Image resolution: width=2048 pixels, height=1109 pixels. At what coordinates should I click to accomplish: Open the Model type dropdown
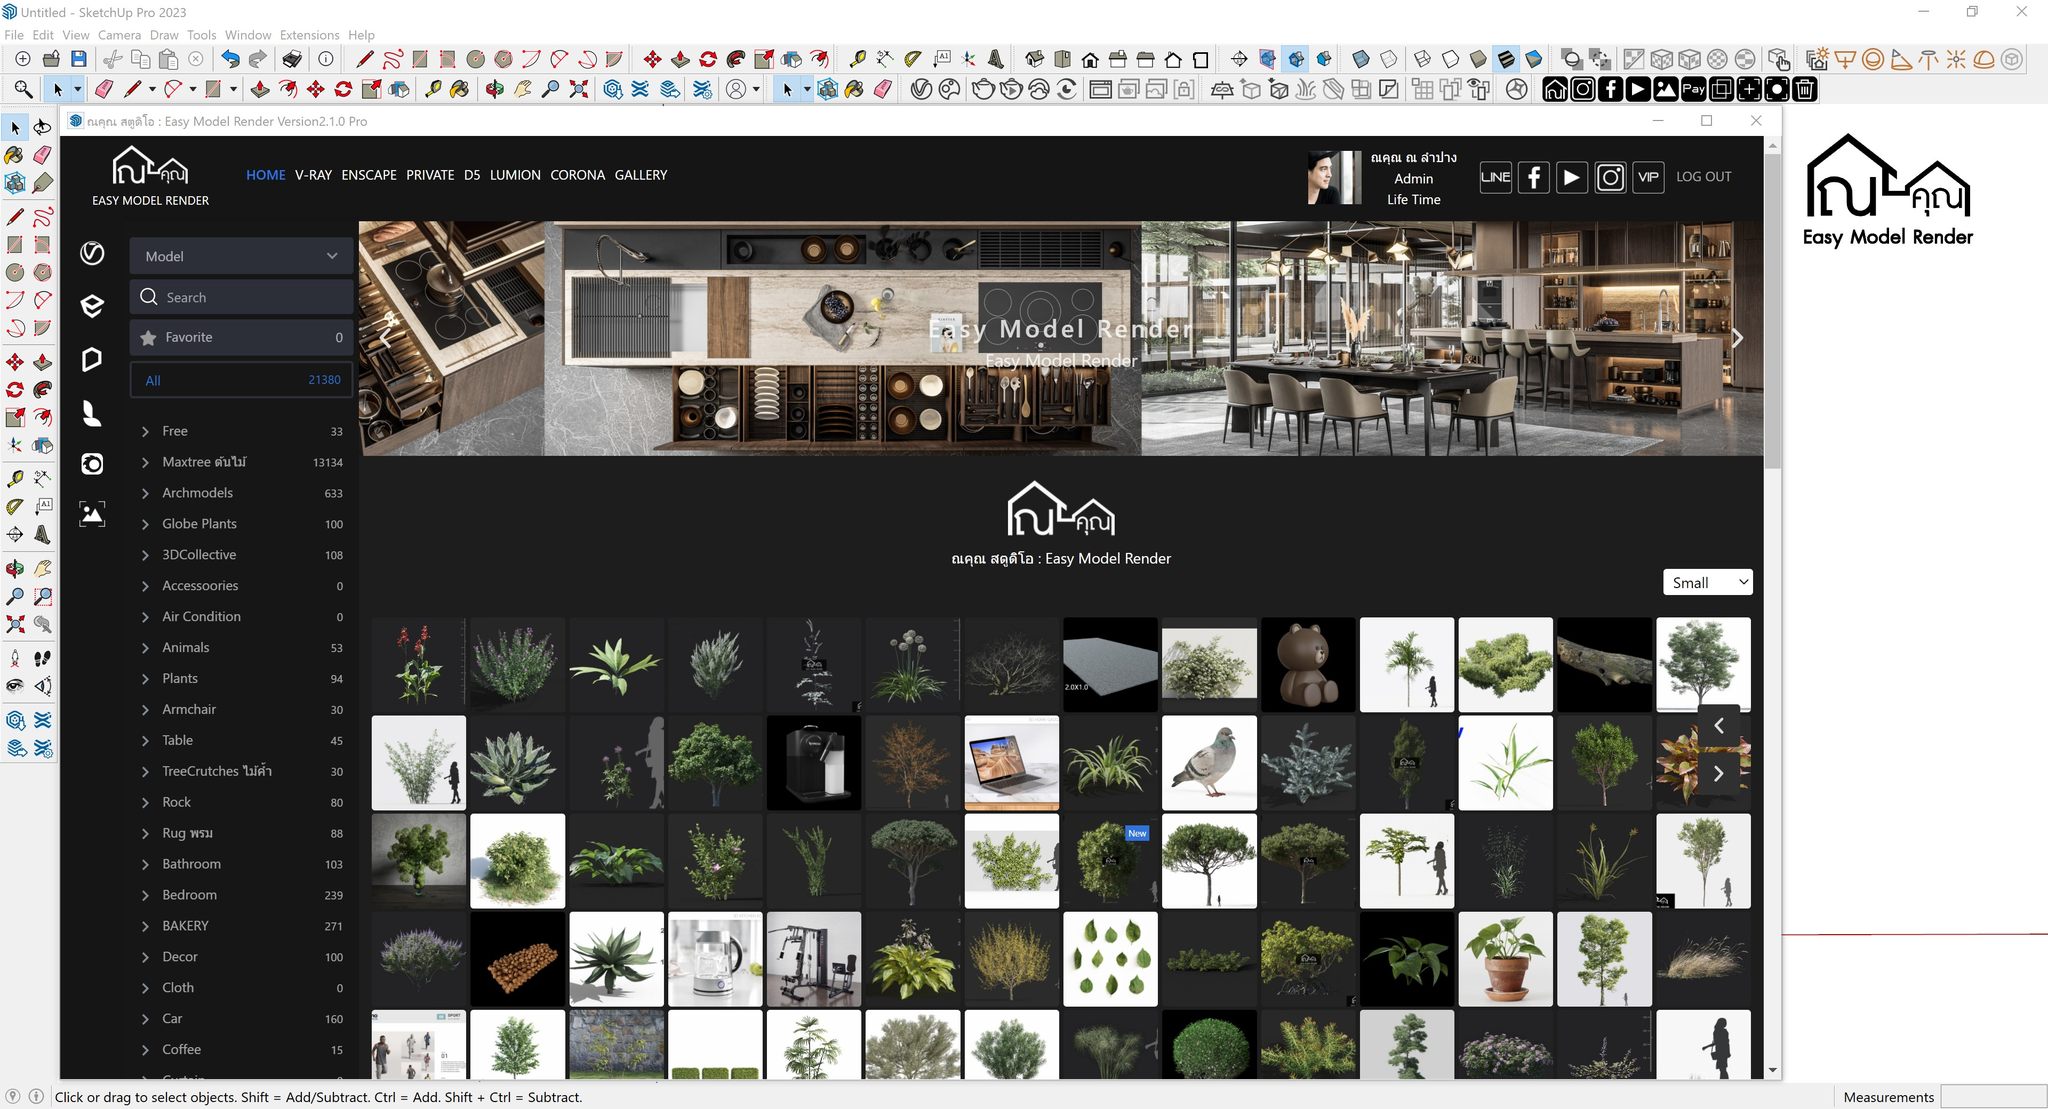pos(241,256)
